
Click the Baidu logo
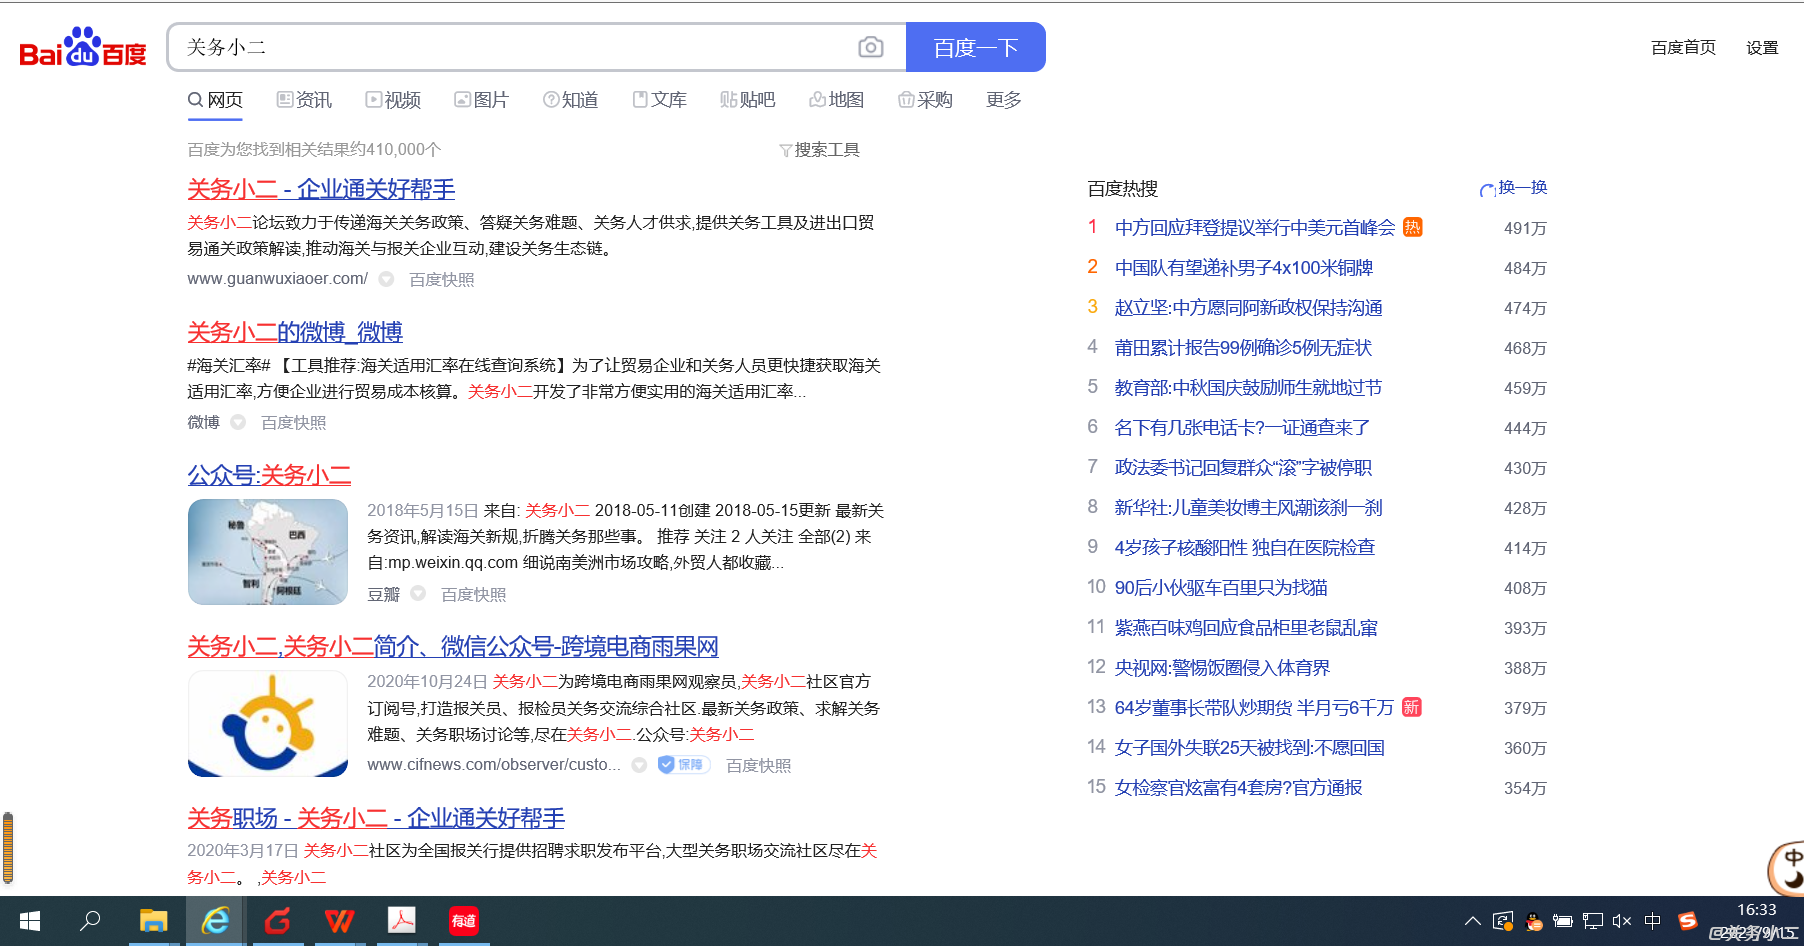coord(83,47)
